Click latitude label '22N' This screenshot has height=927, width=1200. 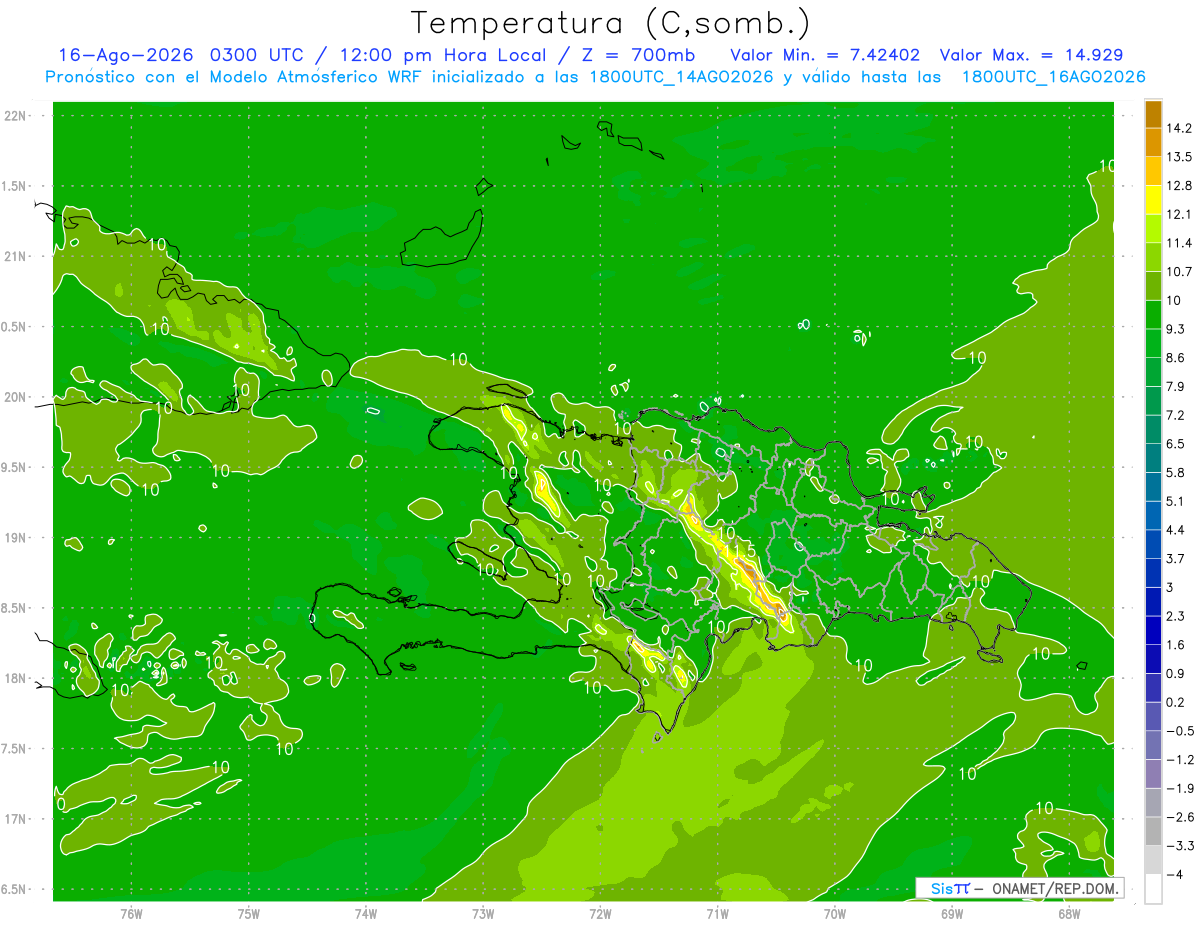coord(17,115)
